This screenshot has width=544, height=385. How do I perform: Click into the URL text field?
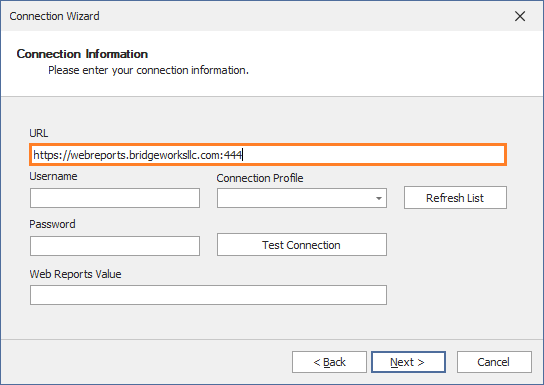(268, 155)
